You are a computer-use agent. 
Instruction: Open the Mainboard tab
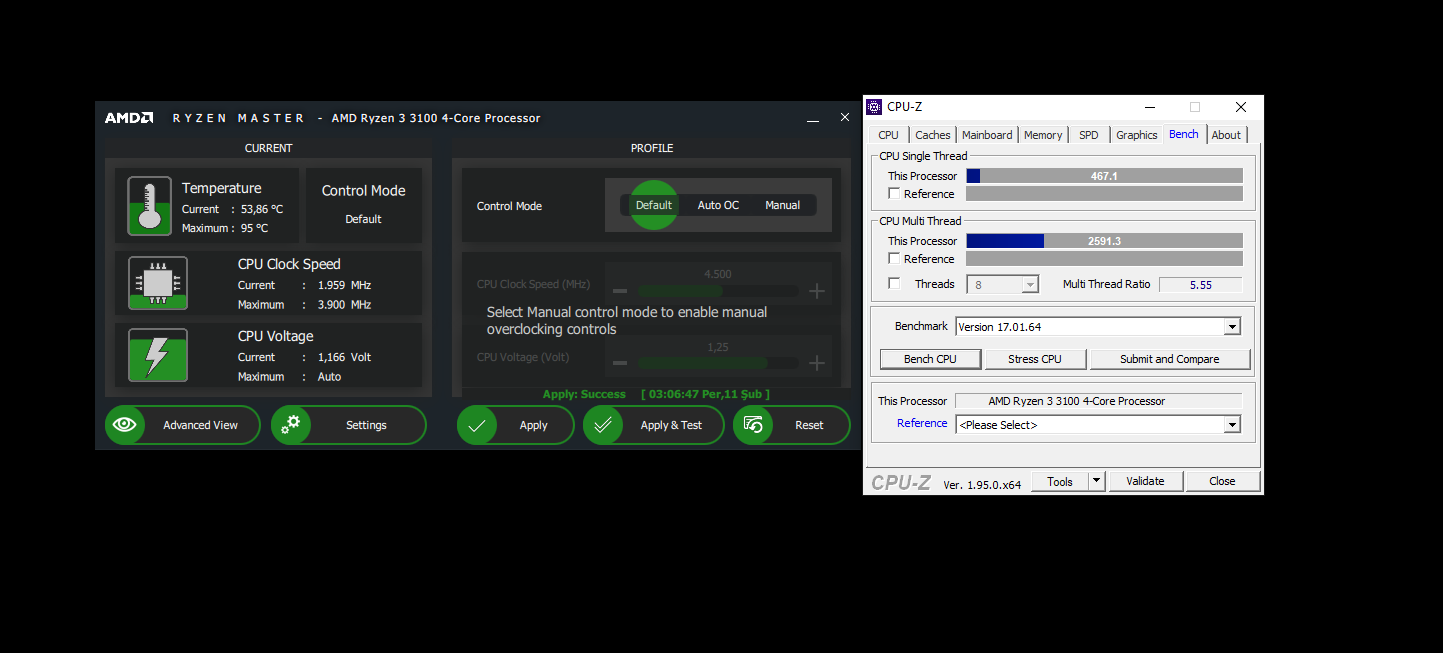click(987, 135)
